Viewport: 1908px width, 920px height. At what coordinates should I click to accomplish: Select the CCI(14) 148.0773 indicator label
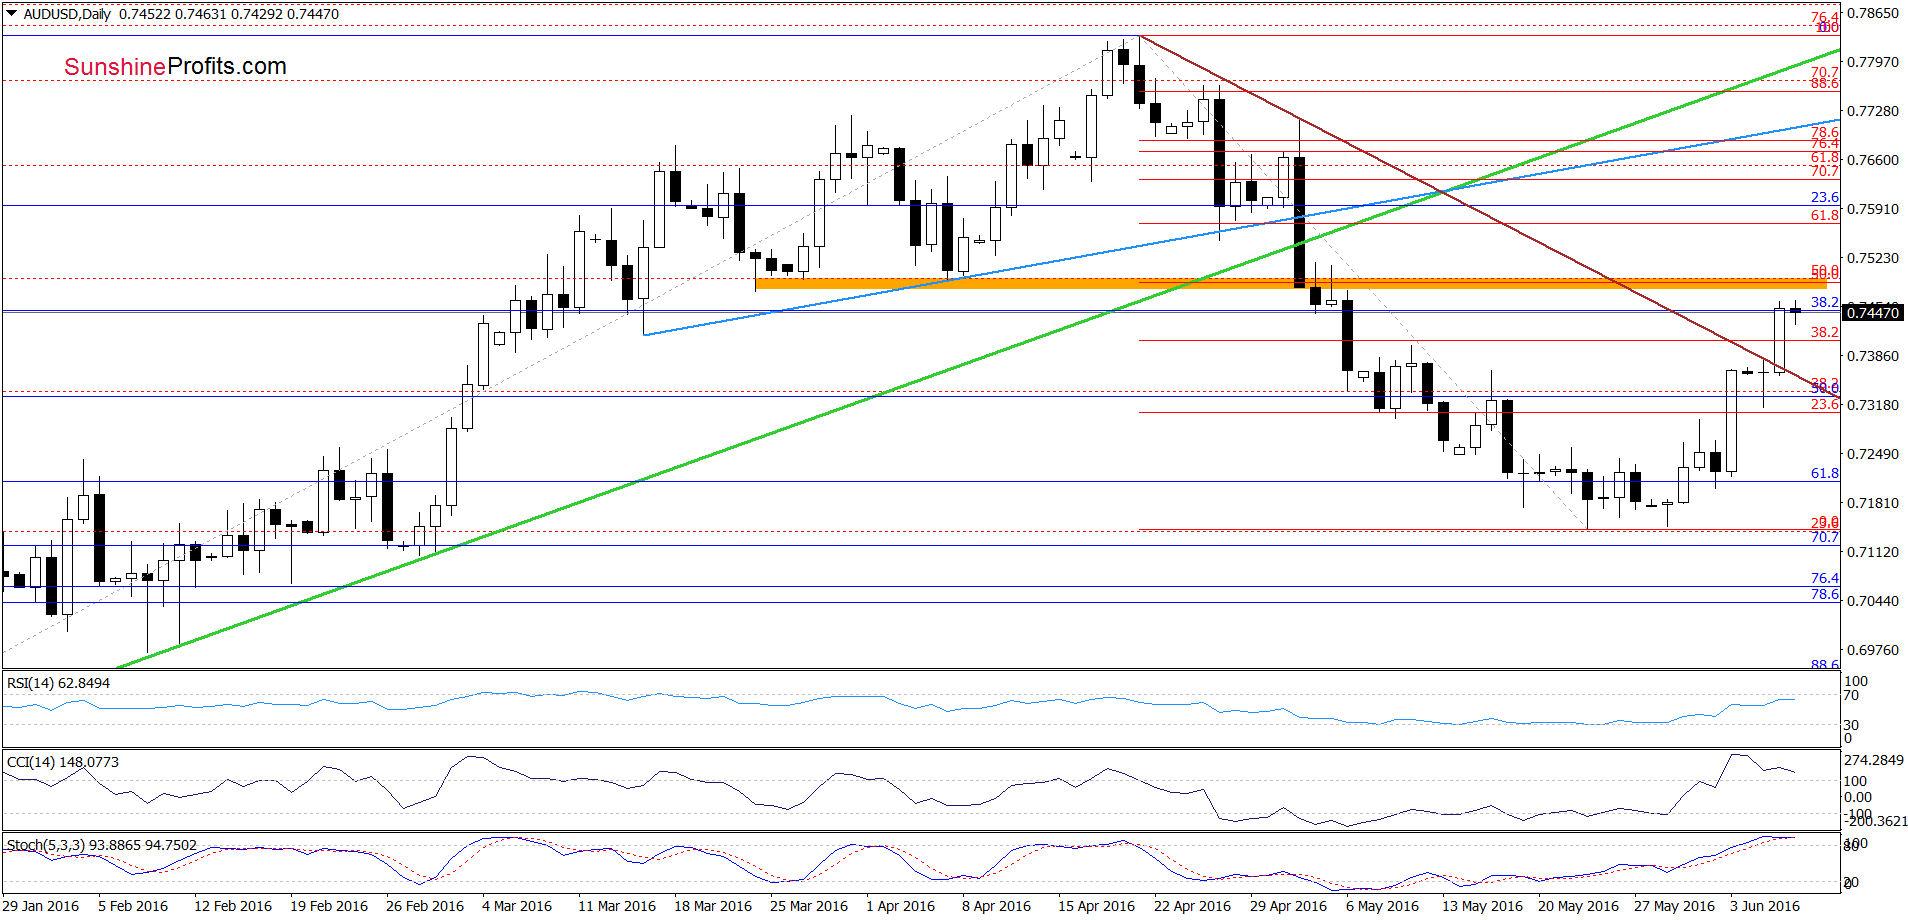pyautogui.click(x=62, y=762)
